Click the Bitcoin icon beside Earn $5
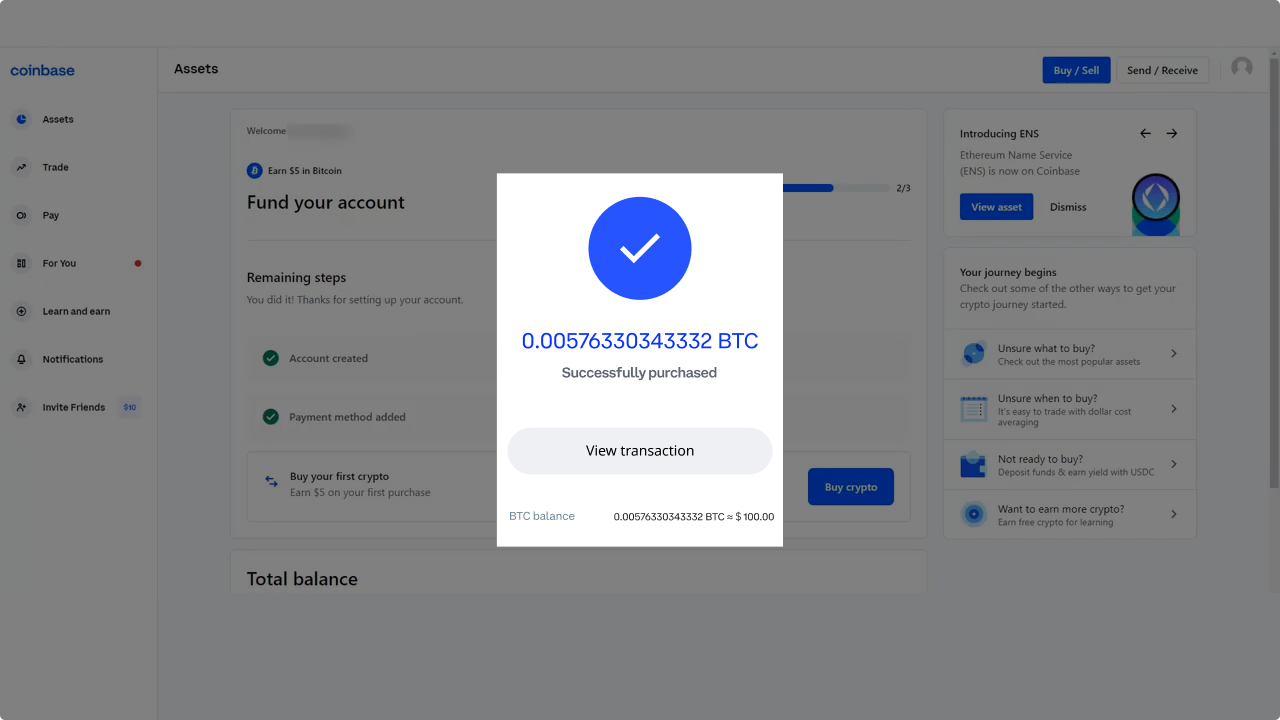Screen dimensions: 1280x720 (254, 171)
